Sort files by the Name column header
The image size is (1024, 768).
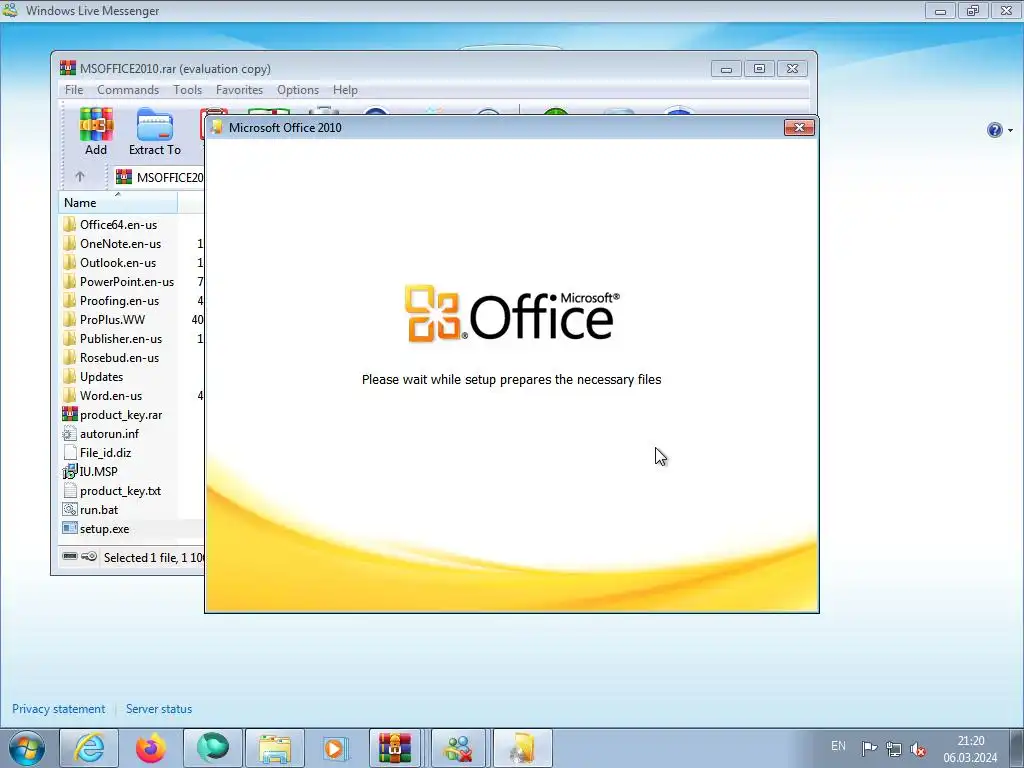click(118, 202)
